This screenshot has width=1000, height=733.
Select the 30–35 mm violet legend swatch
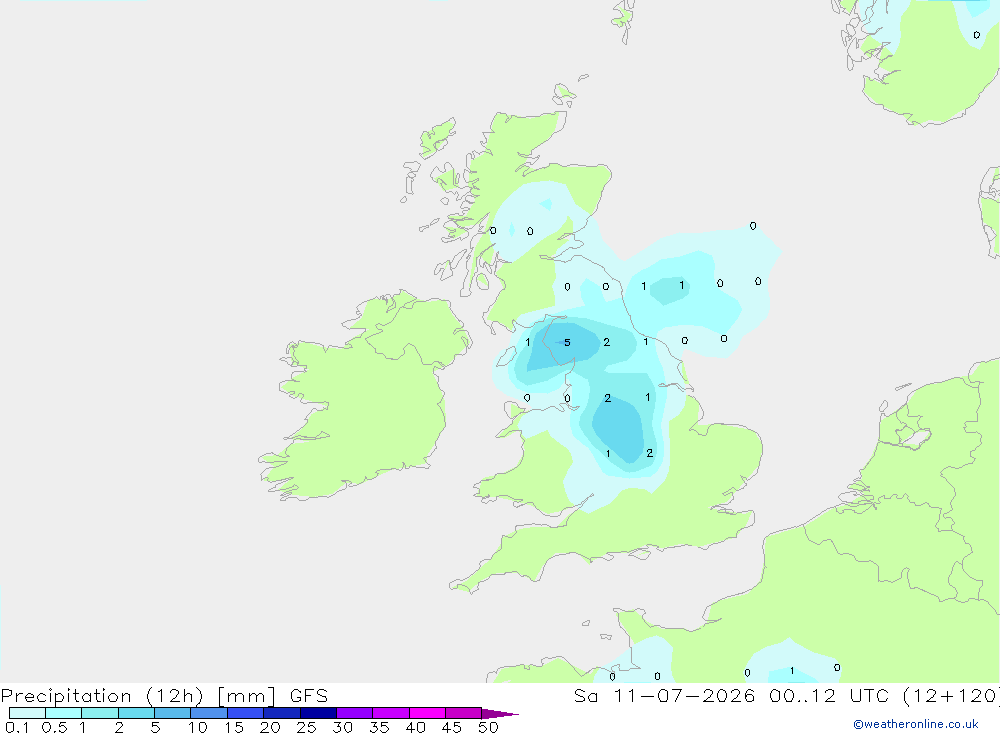pos(354,713)
